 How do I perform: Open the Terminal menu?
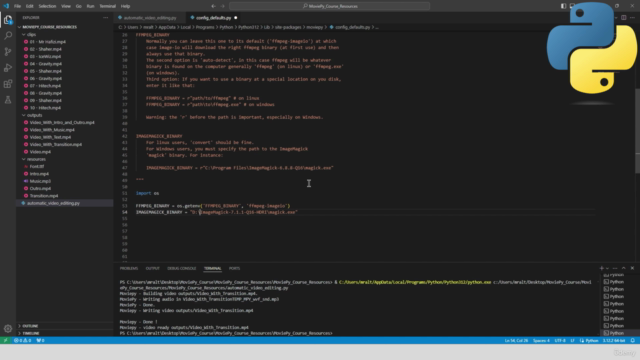point(107,6)
